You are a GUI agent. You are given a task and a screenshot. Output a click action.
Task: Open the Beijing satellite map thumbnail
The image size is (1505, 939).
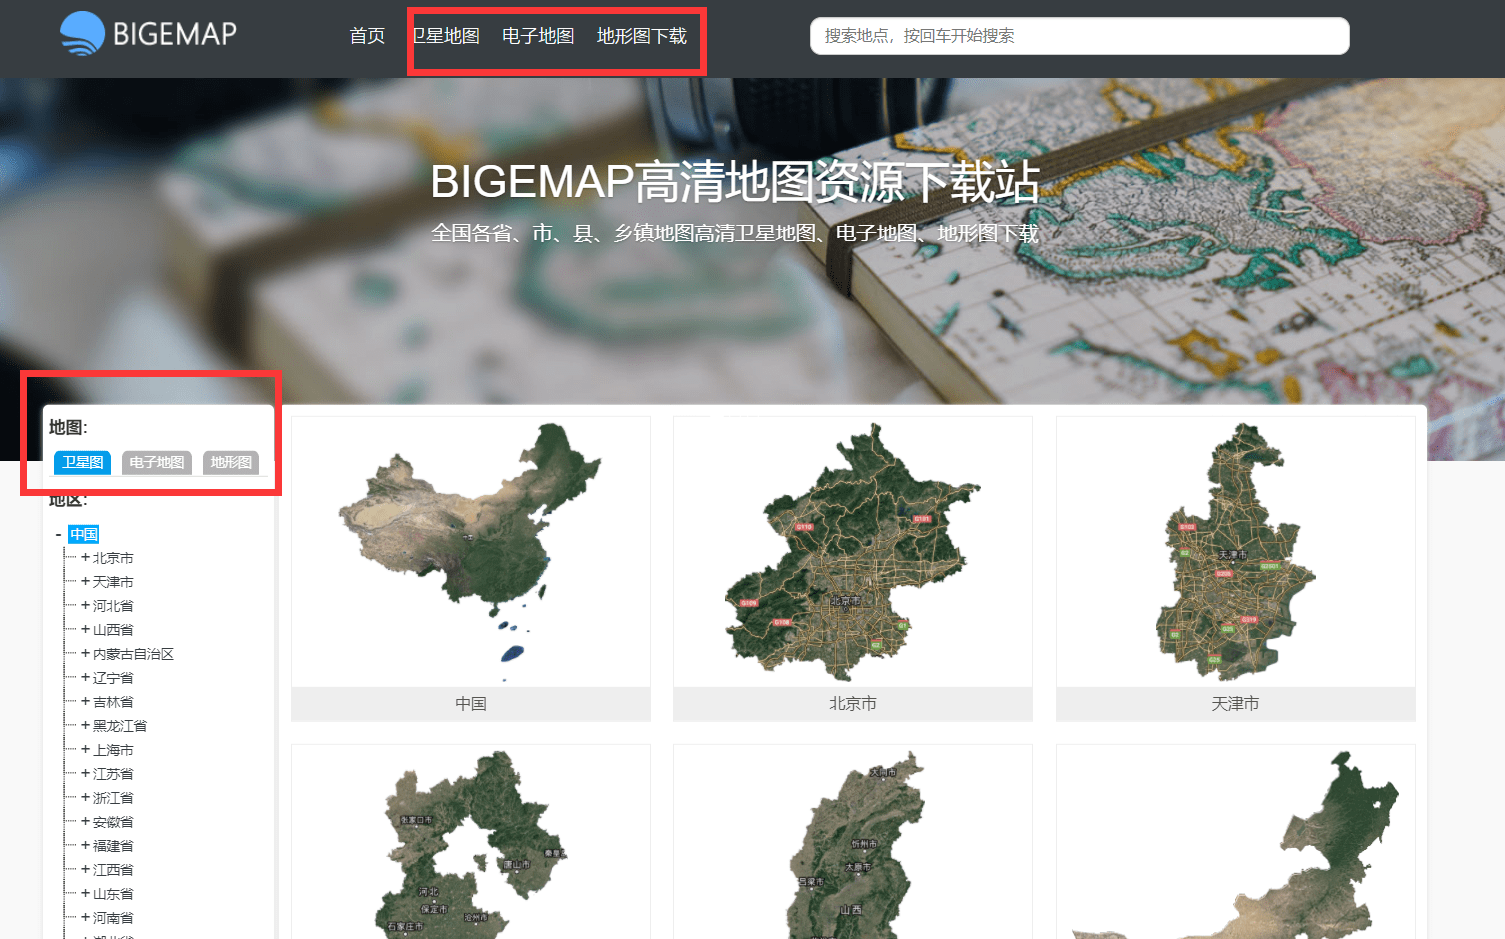pos(853,552)
